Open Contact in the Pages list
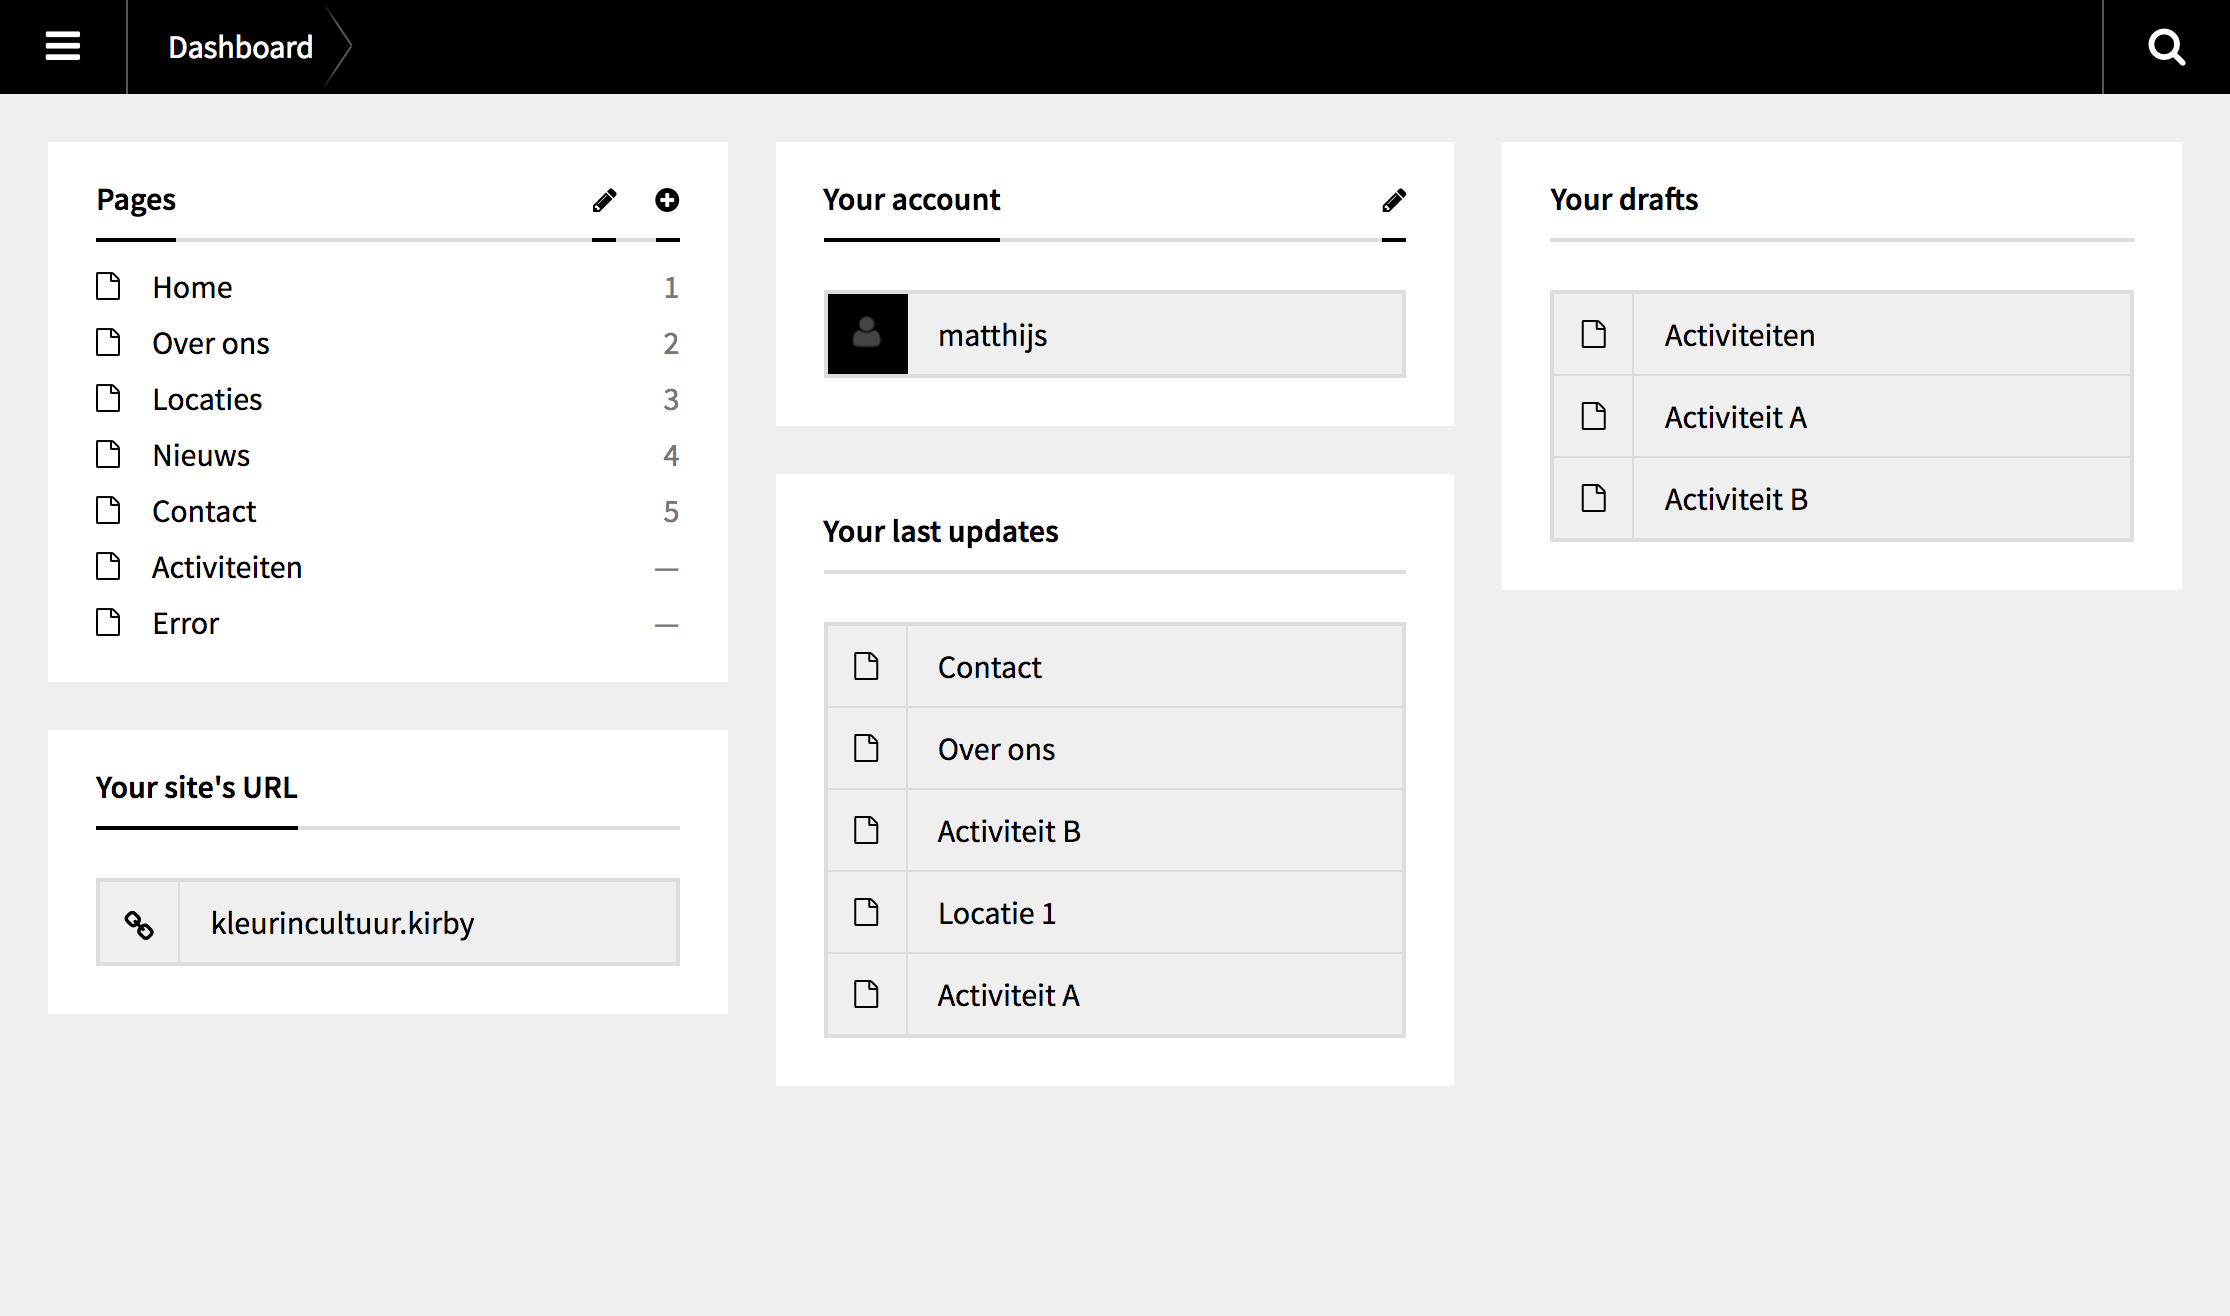2230x1316 pixels. (x=204, y=511)
